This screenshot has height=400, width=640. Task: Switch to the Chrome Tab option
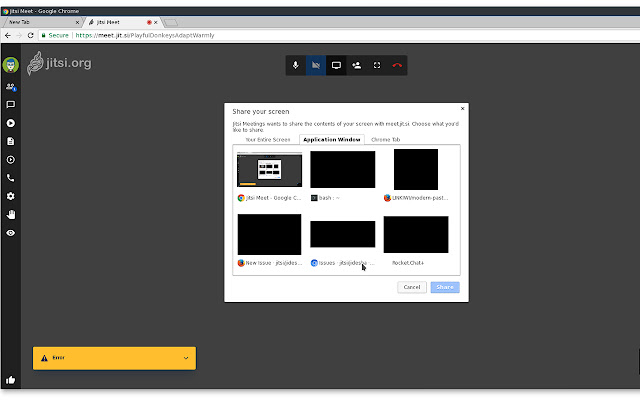385,140
